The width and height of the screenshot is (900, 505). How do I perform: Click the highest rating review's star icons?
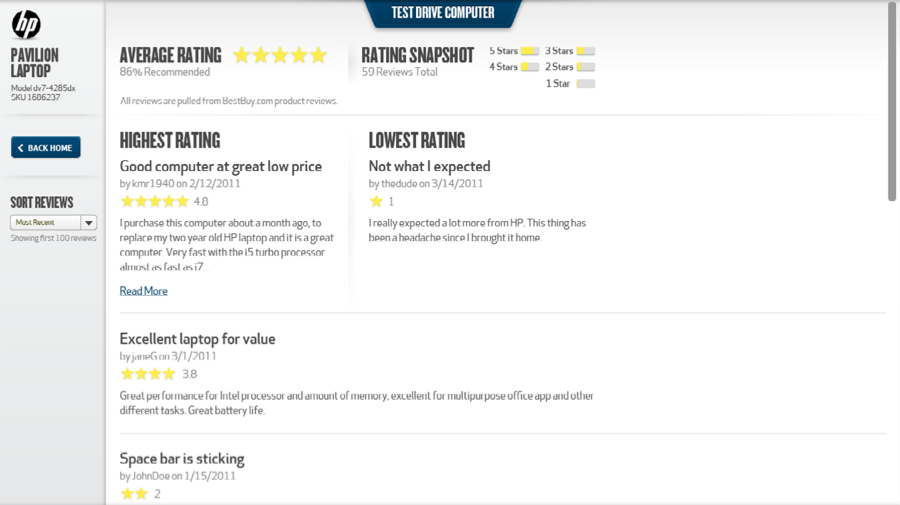pyautogui.click(x=155, y=202)
